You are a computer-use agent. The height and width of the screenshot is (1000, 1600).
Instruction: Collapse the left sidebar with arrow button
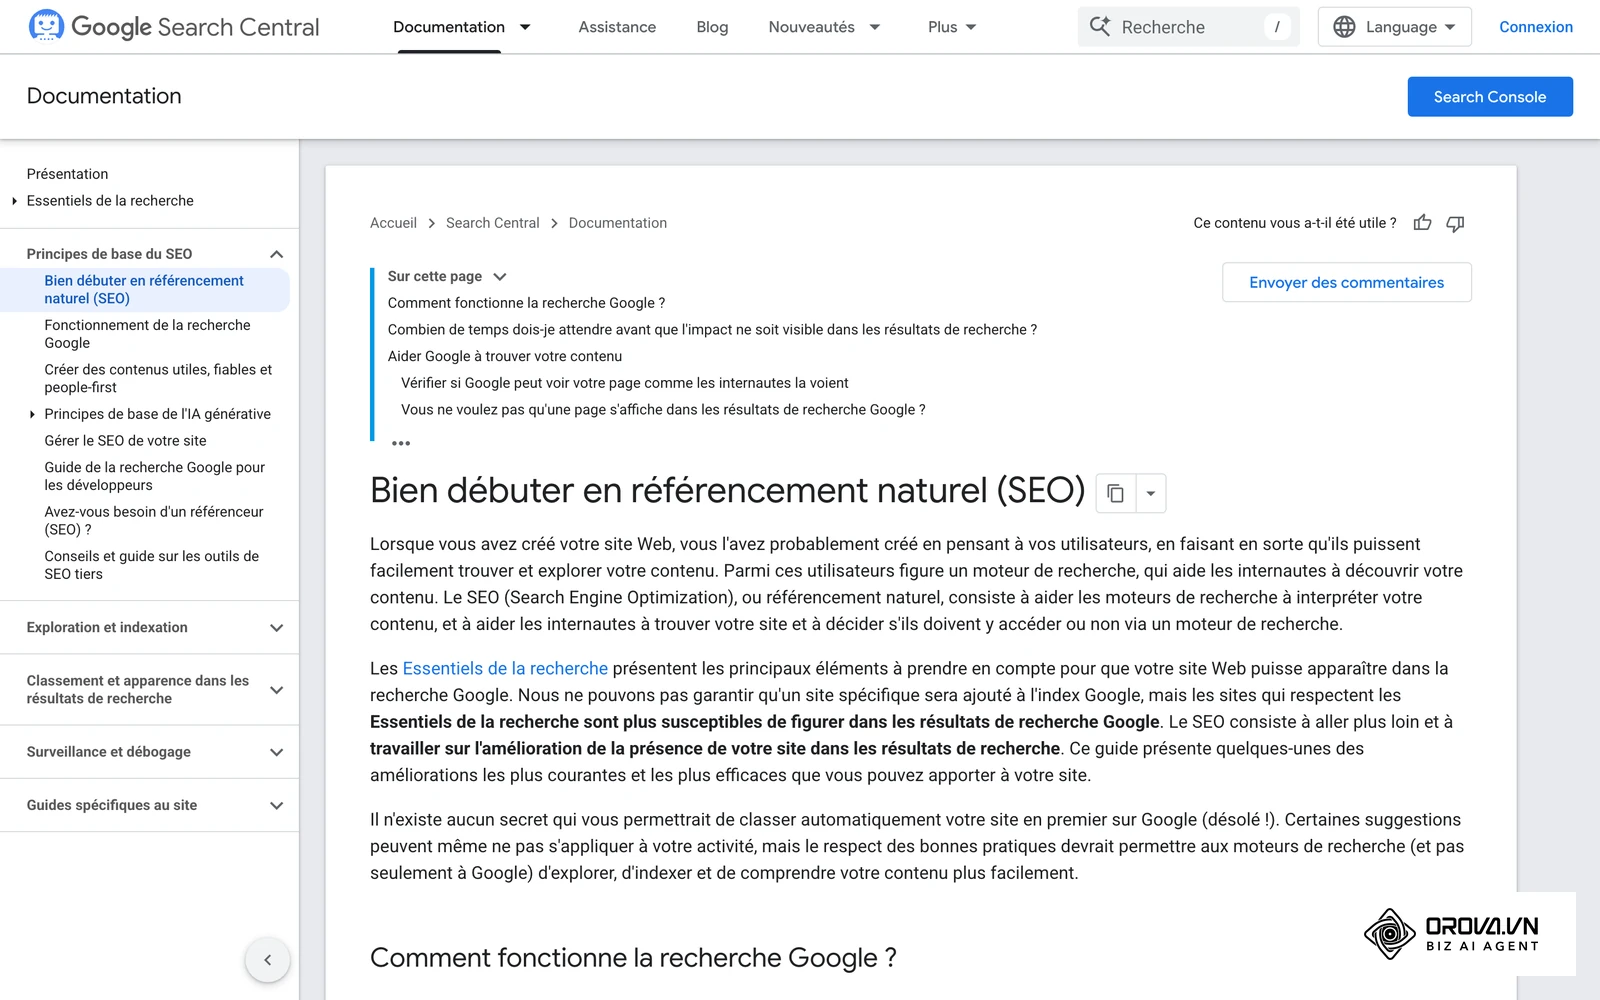point(268,960)
